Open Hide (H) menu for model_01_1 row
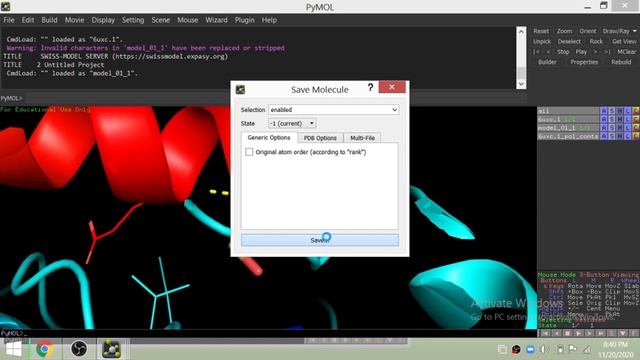The height and width of the screenshot is (360, 640). click(620, 128)
